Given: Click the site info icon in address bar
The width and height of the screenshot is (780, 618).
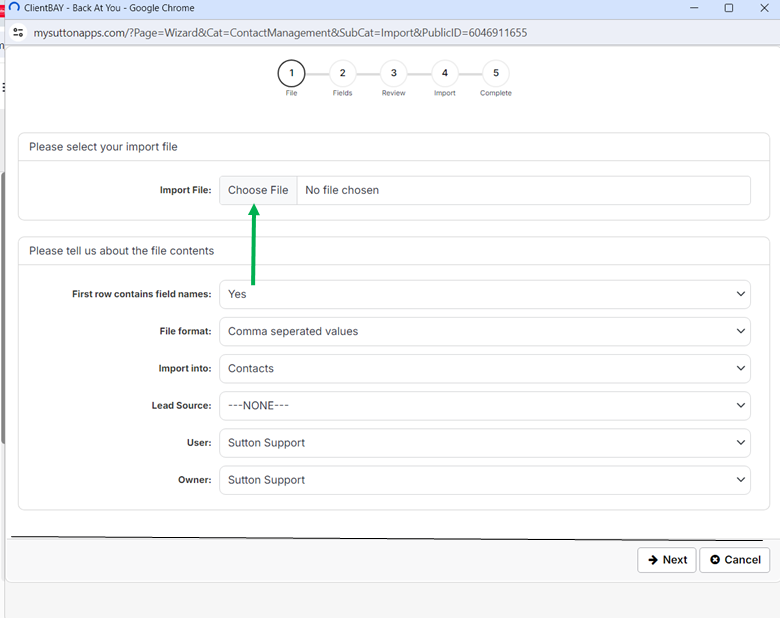Looking at the screenshot, I should 17,32.
